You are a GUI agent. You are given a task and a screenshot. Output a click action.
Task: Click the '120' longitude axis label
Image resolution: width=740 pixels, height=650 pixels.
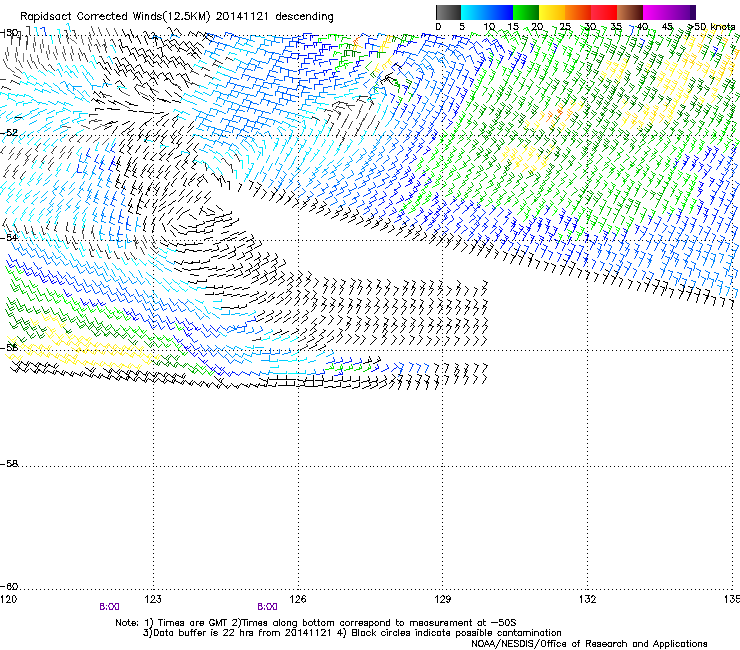(8, 599)
